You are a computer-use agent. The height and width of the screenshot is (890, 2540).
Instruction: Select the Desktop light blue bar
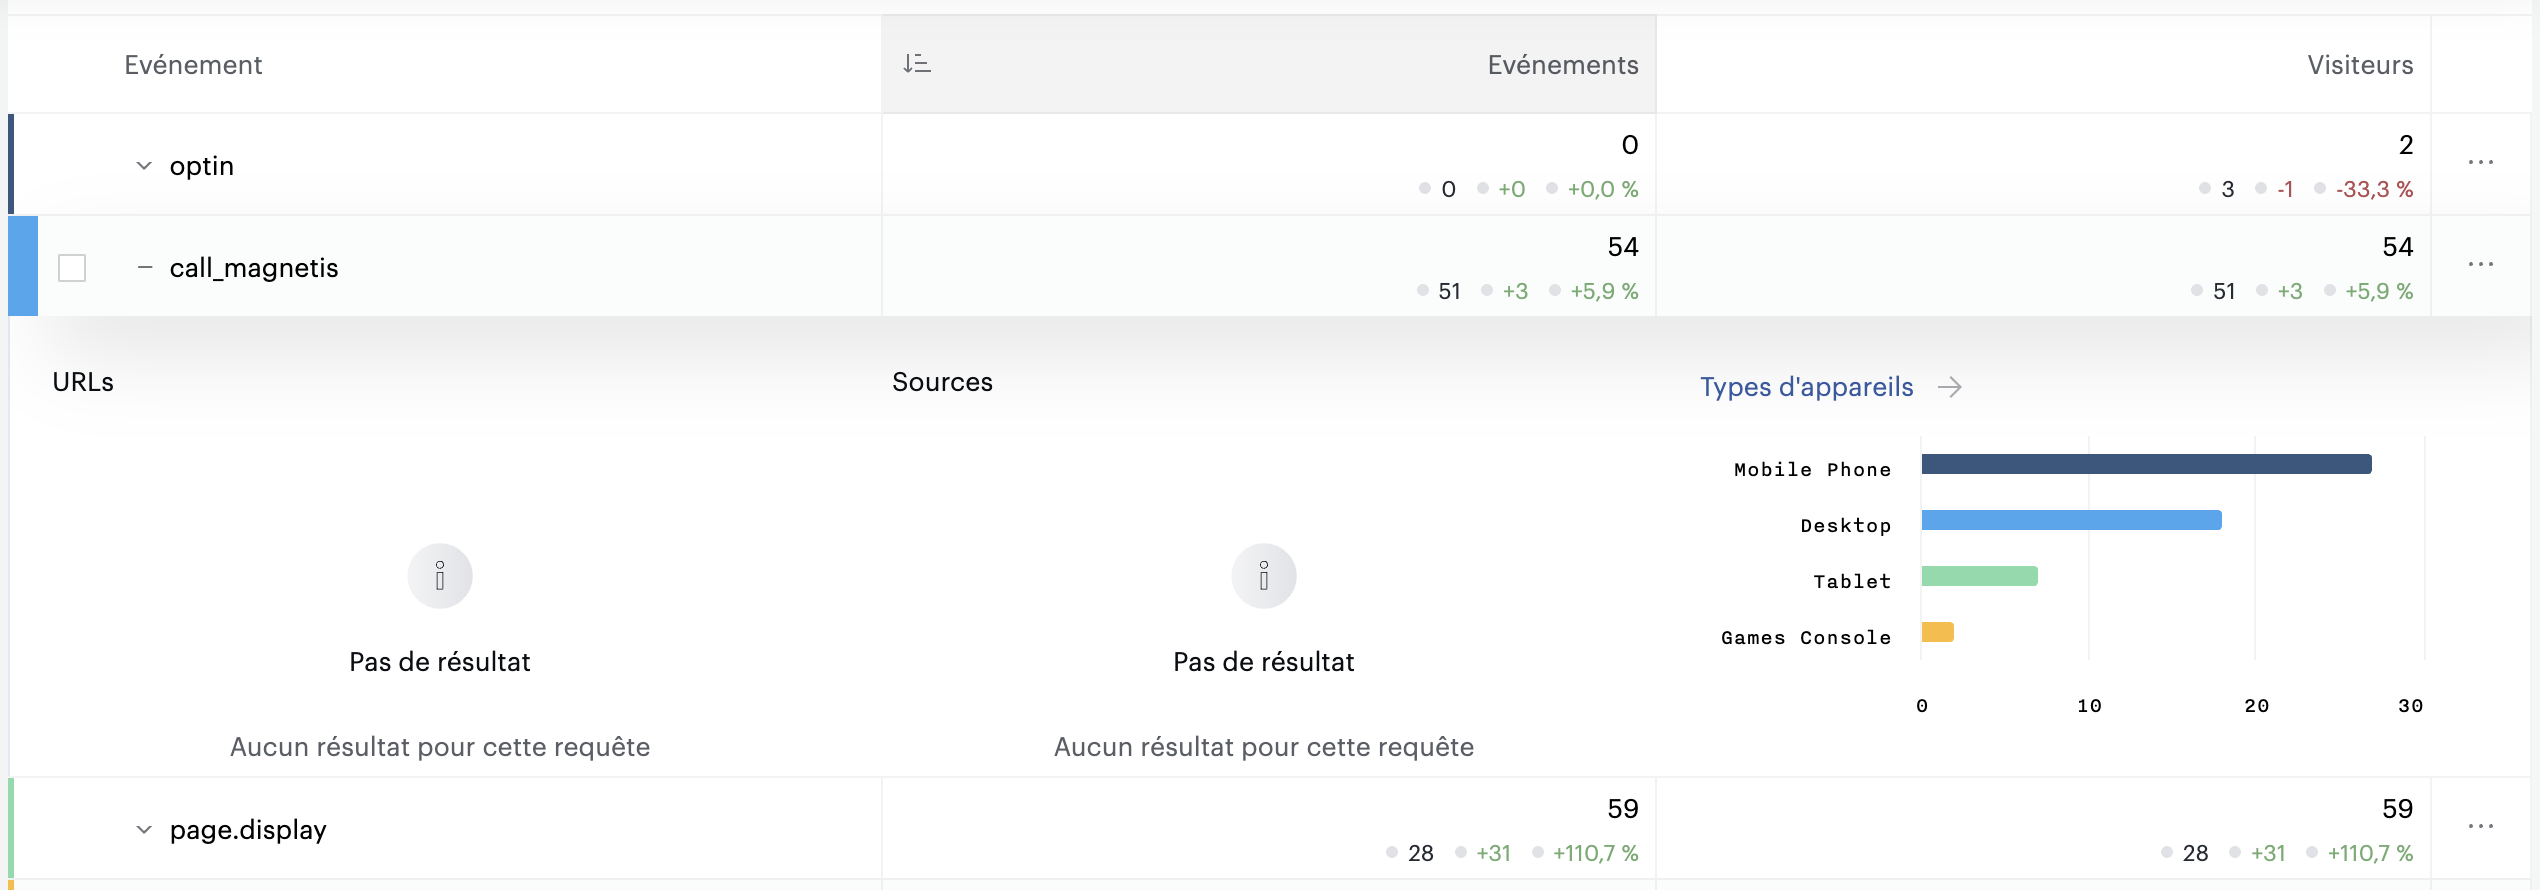(2071, 520)
